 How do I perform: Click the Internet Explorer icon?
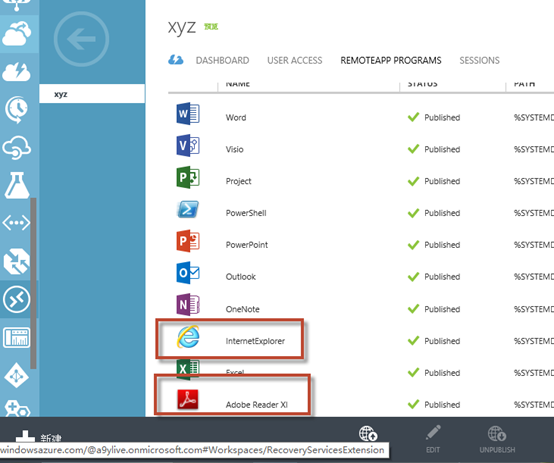click(188, 337)
